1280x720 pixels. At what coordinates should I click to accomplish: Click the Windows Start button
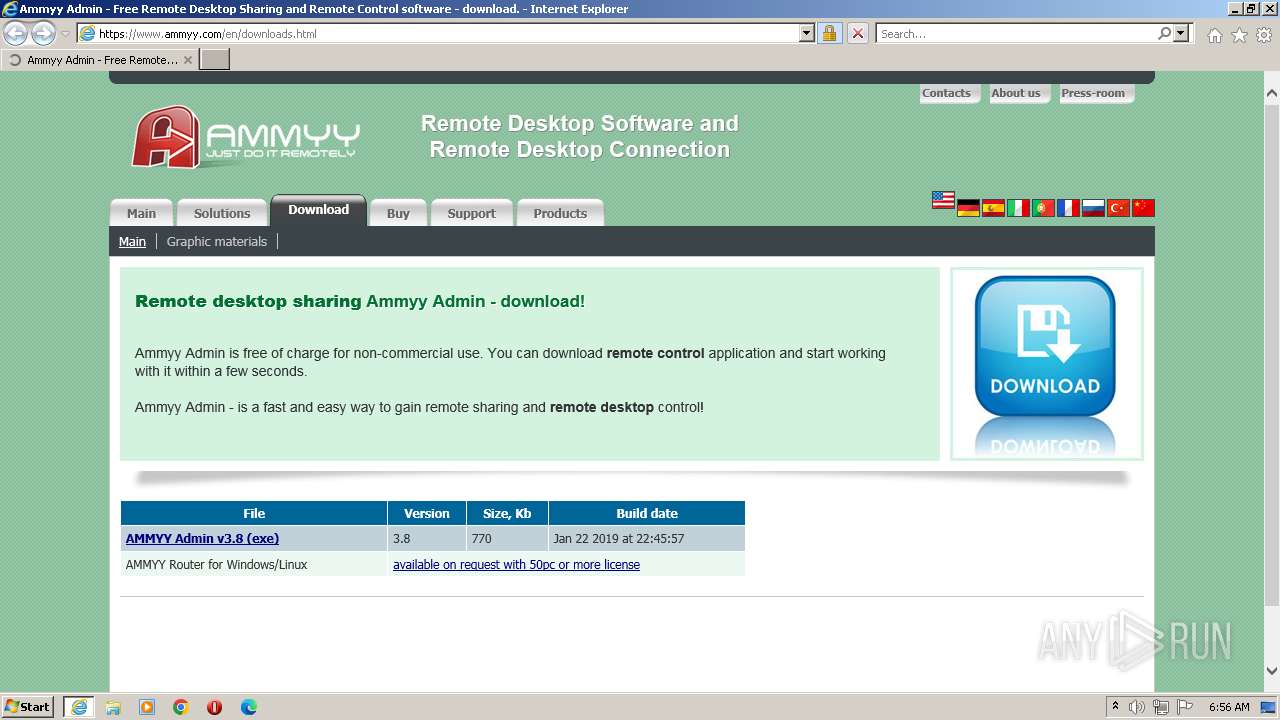point(28,707)
